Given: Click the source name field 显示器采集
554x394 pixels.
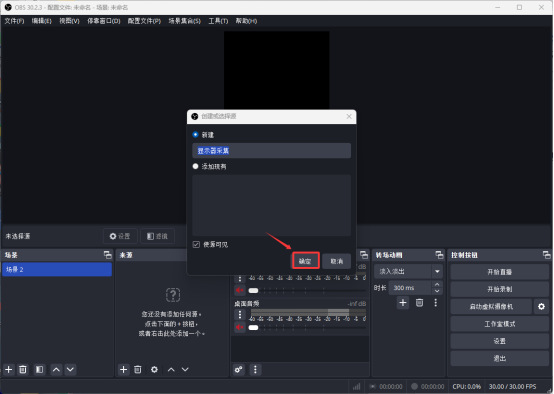Looking at the screenshot, I should coord(271,151).
